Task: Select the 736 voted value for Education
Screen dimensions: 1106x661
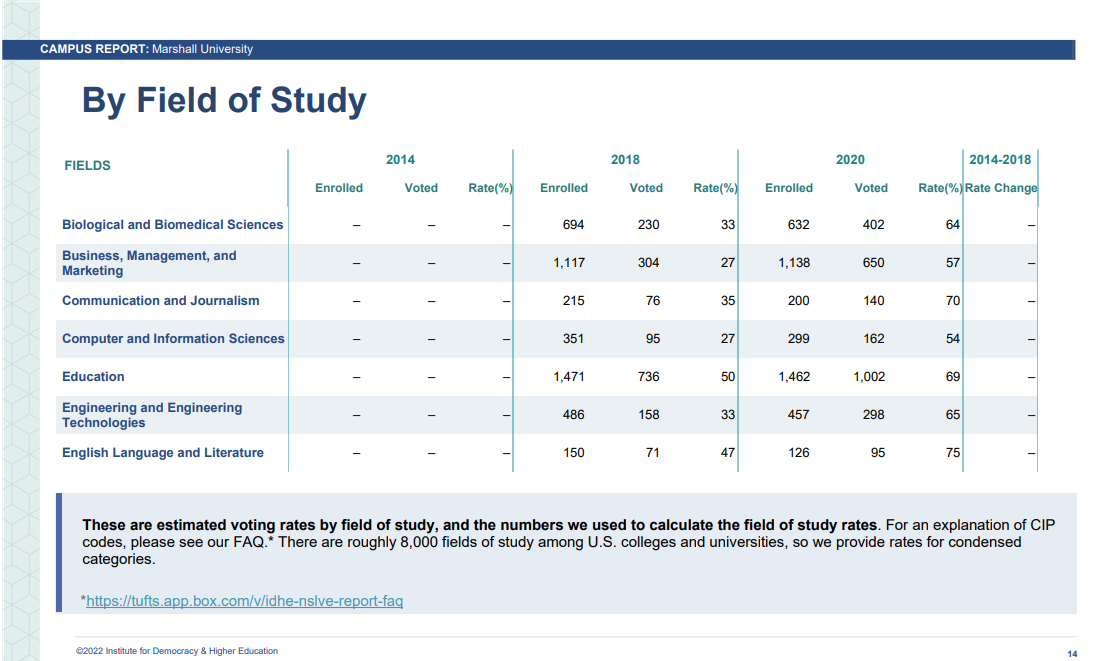Action: 648,377
